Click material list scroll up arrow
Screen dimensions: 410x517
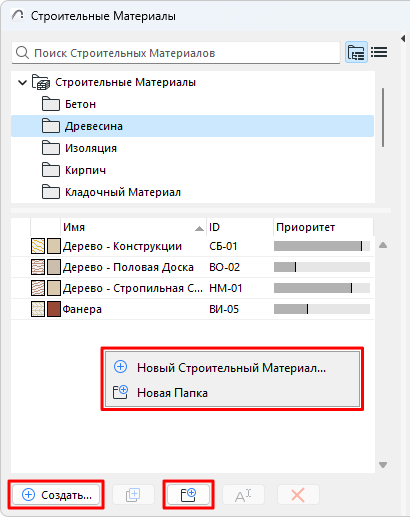pos(383,245)
